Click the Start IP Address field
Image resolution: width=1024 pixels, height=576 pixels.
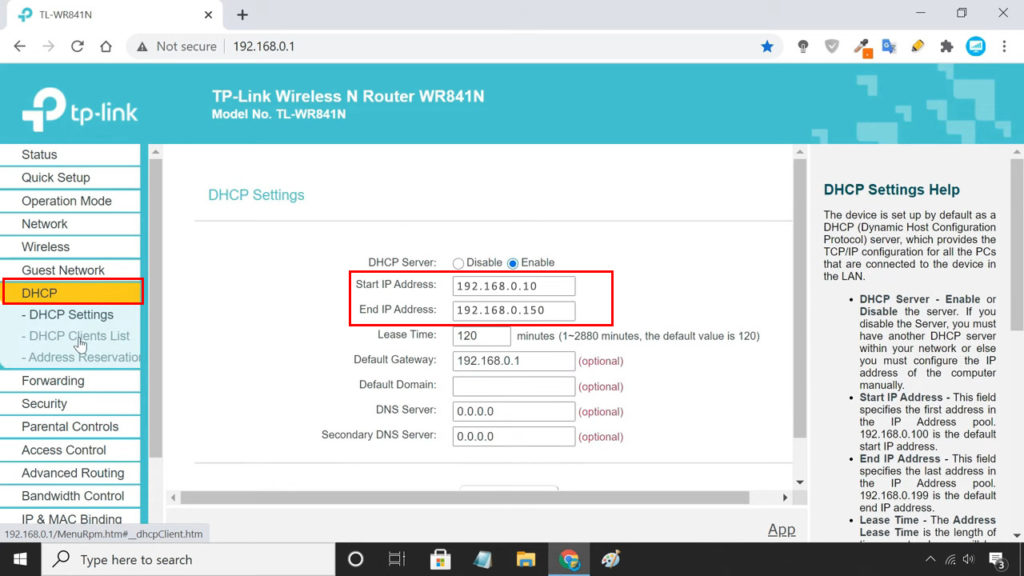(x=514, y=286)
